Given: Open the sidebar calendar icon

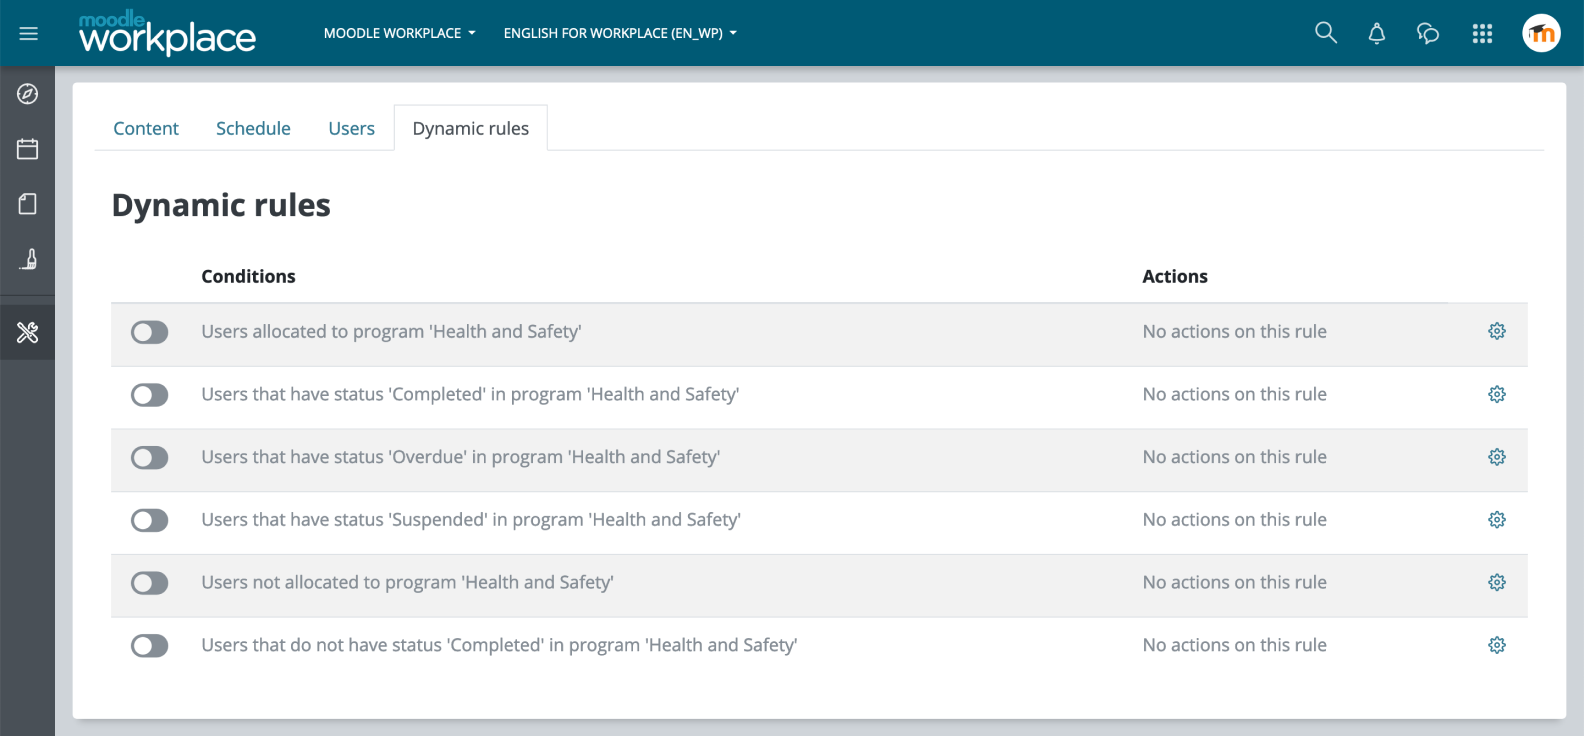Looking at the screenshot, I should [x=28, y=149].
